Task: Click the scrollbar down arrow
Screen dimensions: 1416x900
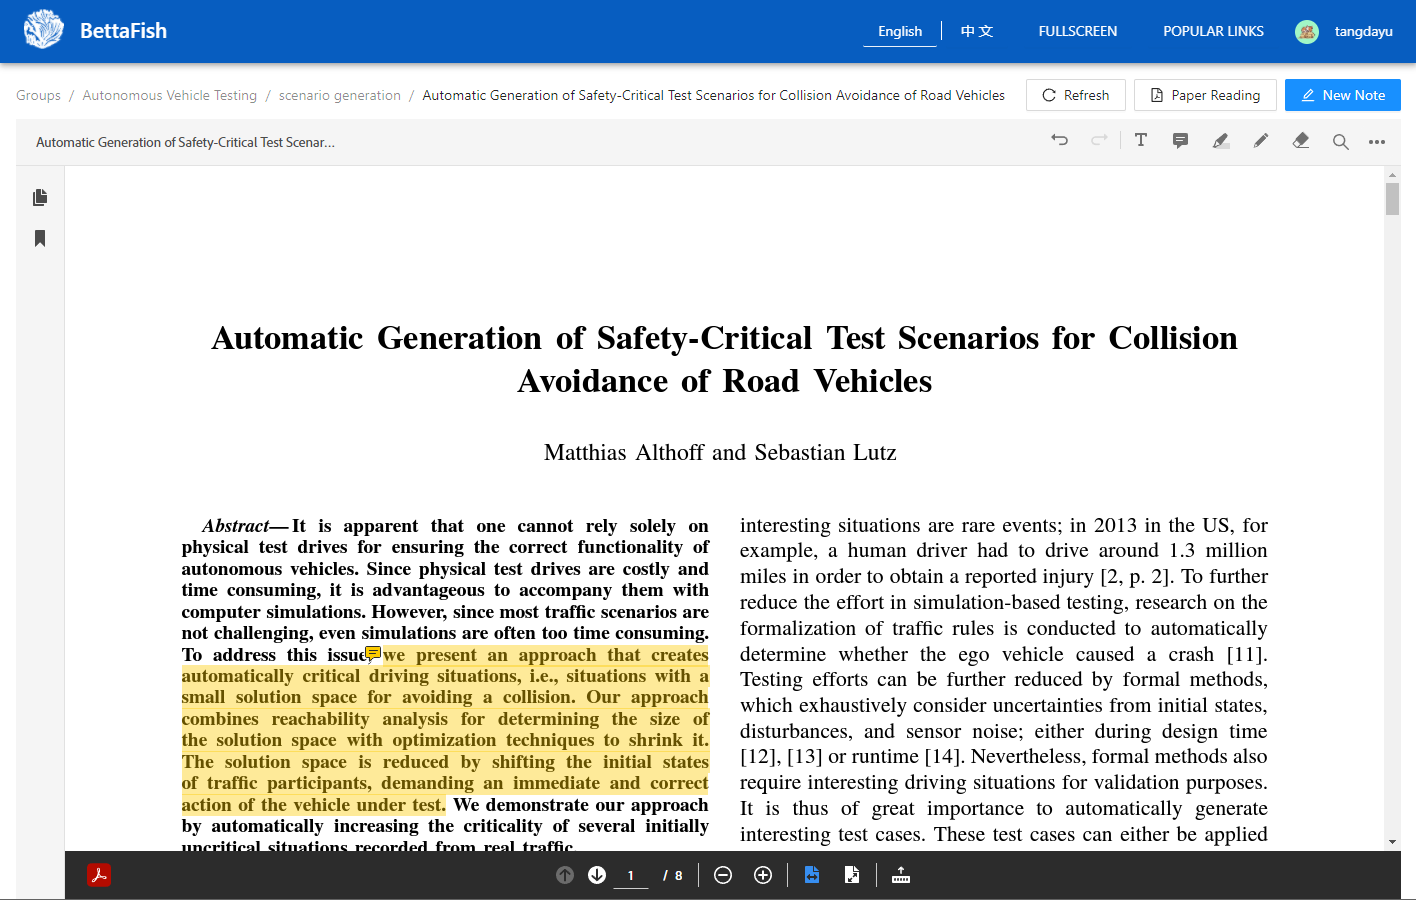Action: point(1392,842)
